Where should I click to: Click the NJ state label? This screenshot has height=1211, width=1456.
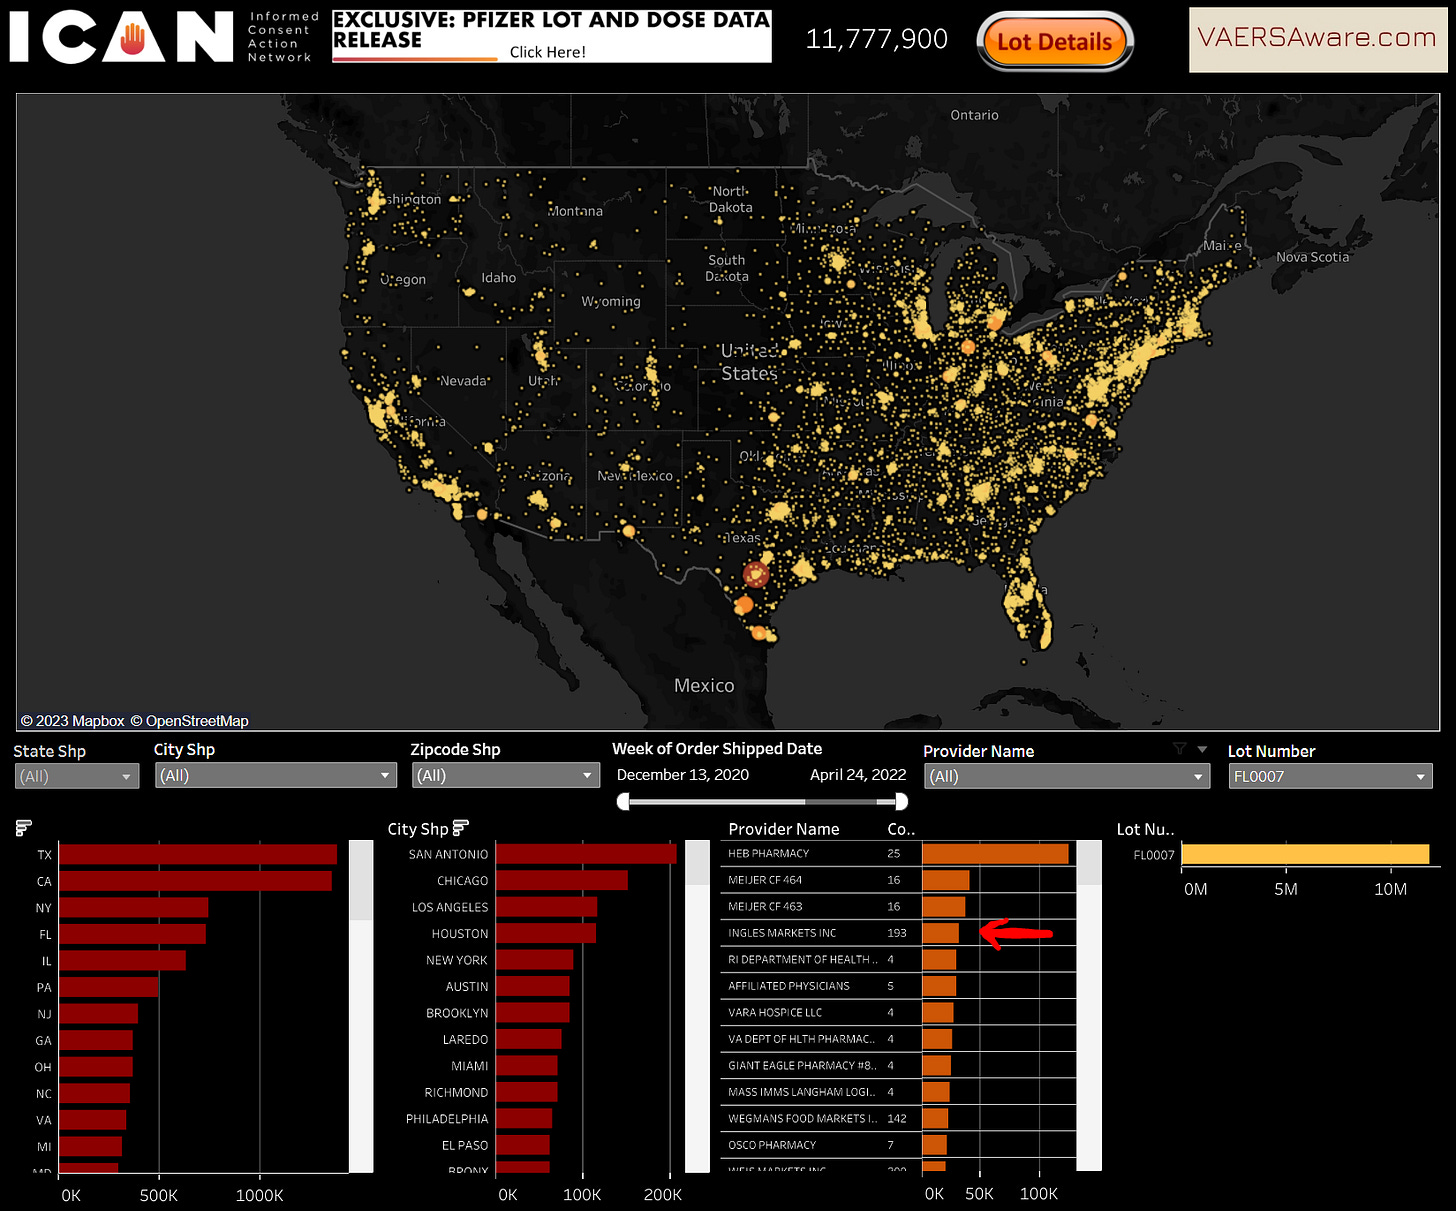[44, 1014]
